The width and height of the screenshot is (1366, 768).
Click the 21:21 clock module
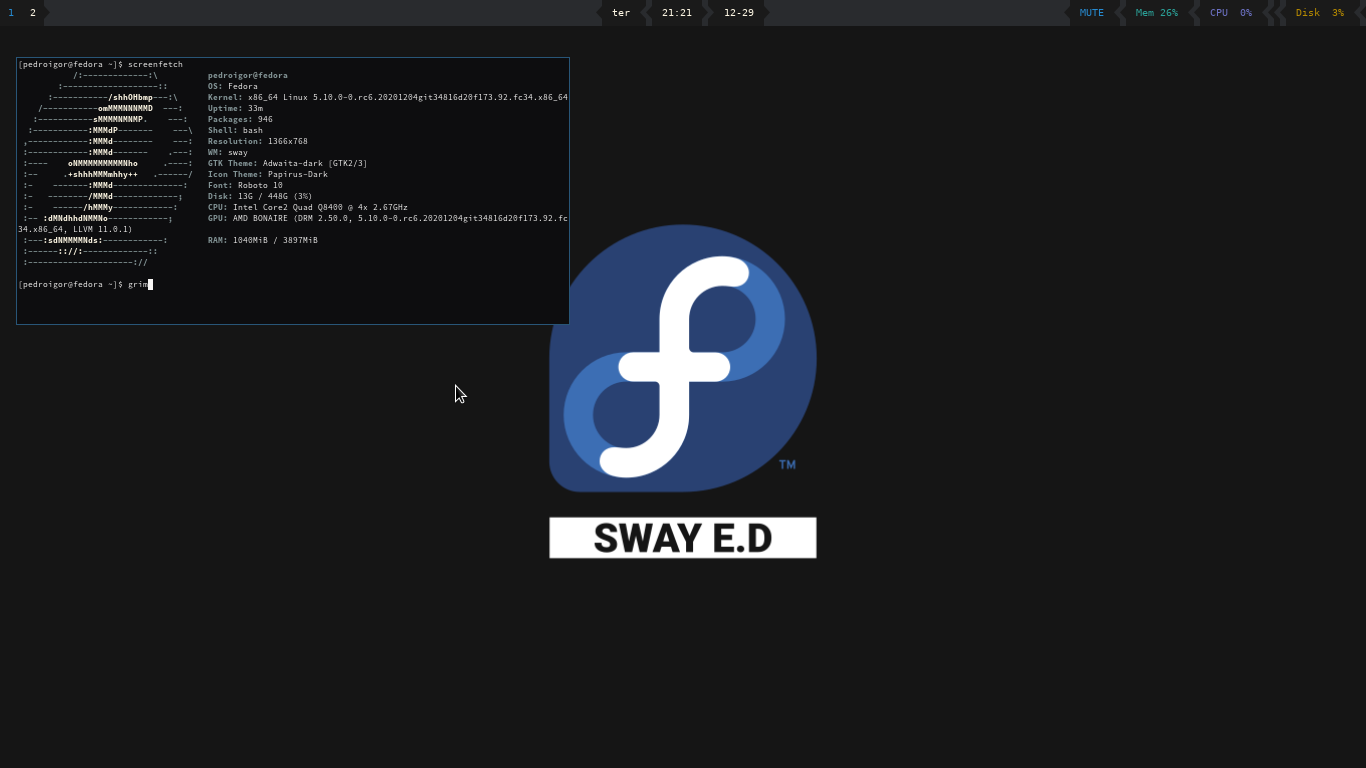676,13
